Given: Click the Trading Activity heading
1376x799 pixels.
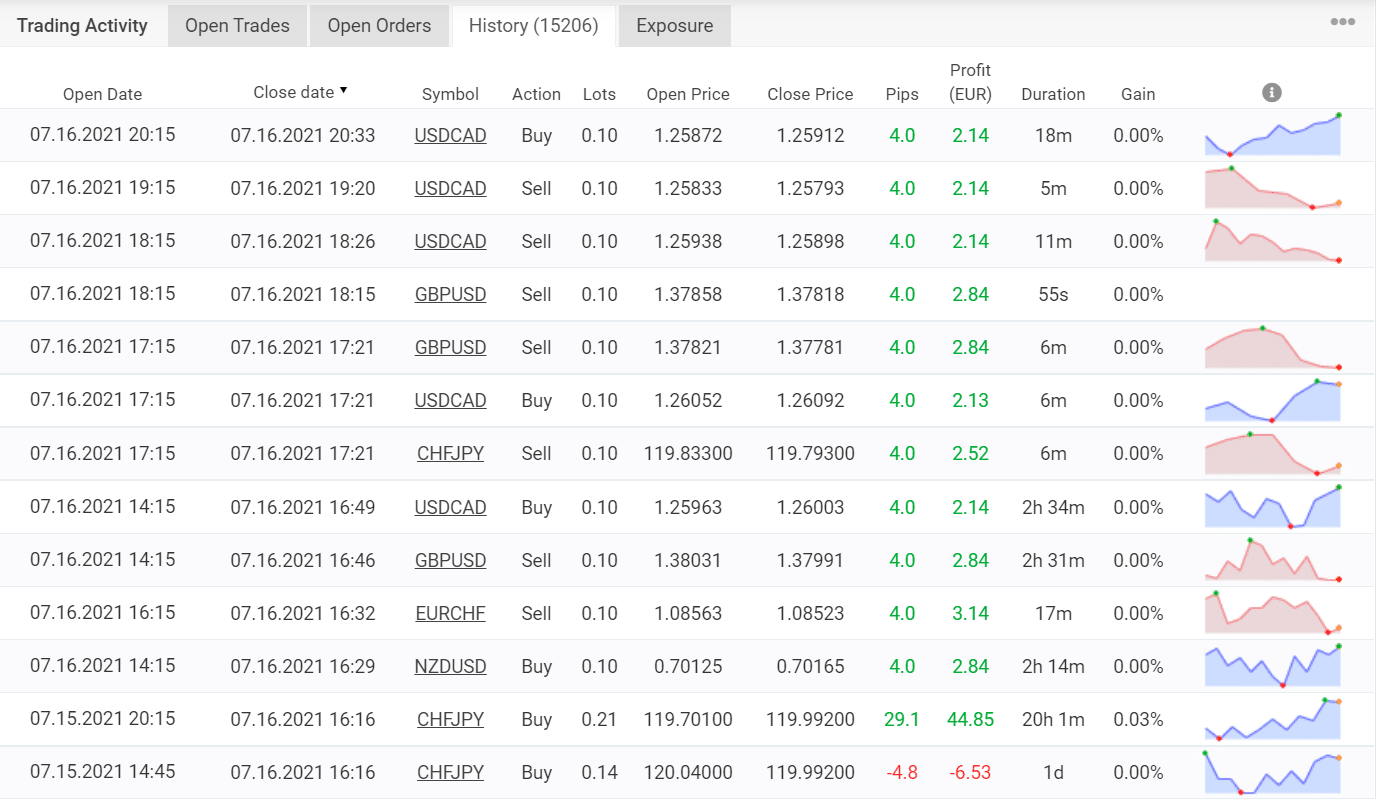Looking at the screenshot, I should click(x=81, y=25).
